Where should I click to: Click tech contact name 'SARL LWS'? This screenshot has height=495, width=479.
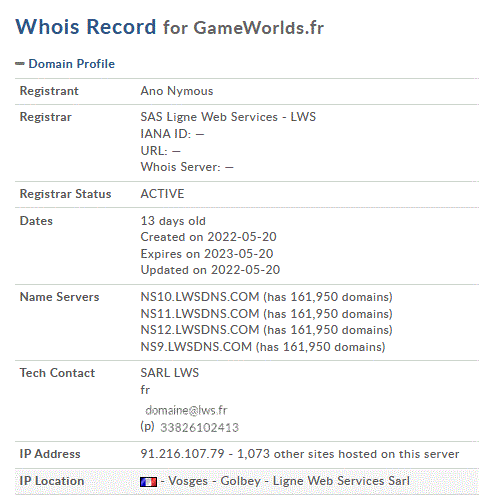170,373
